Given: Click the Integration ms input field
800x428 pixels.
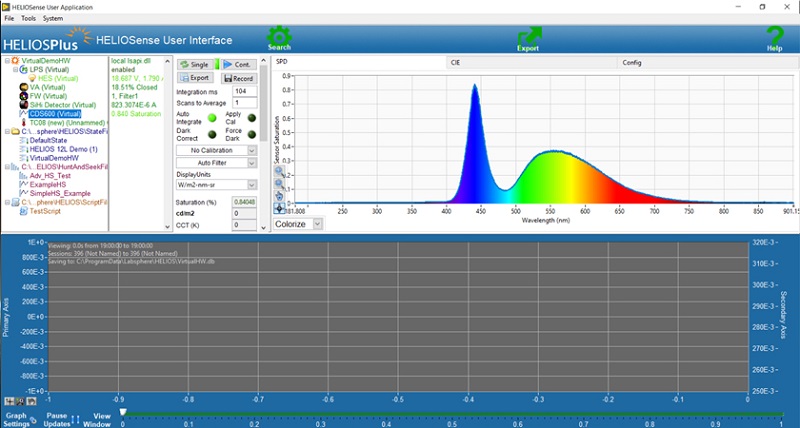Looking at the screenshot, I should [243, 91].
